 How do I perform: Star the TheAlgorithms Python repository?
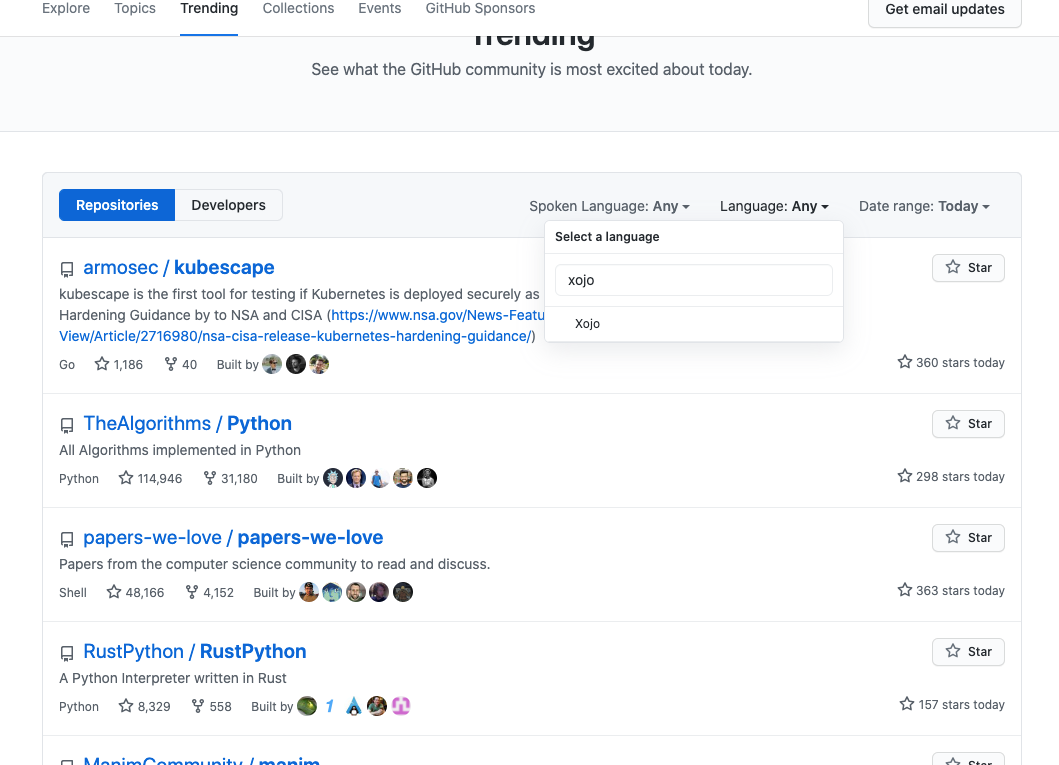coord(968,423)
